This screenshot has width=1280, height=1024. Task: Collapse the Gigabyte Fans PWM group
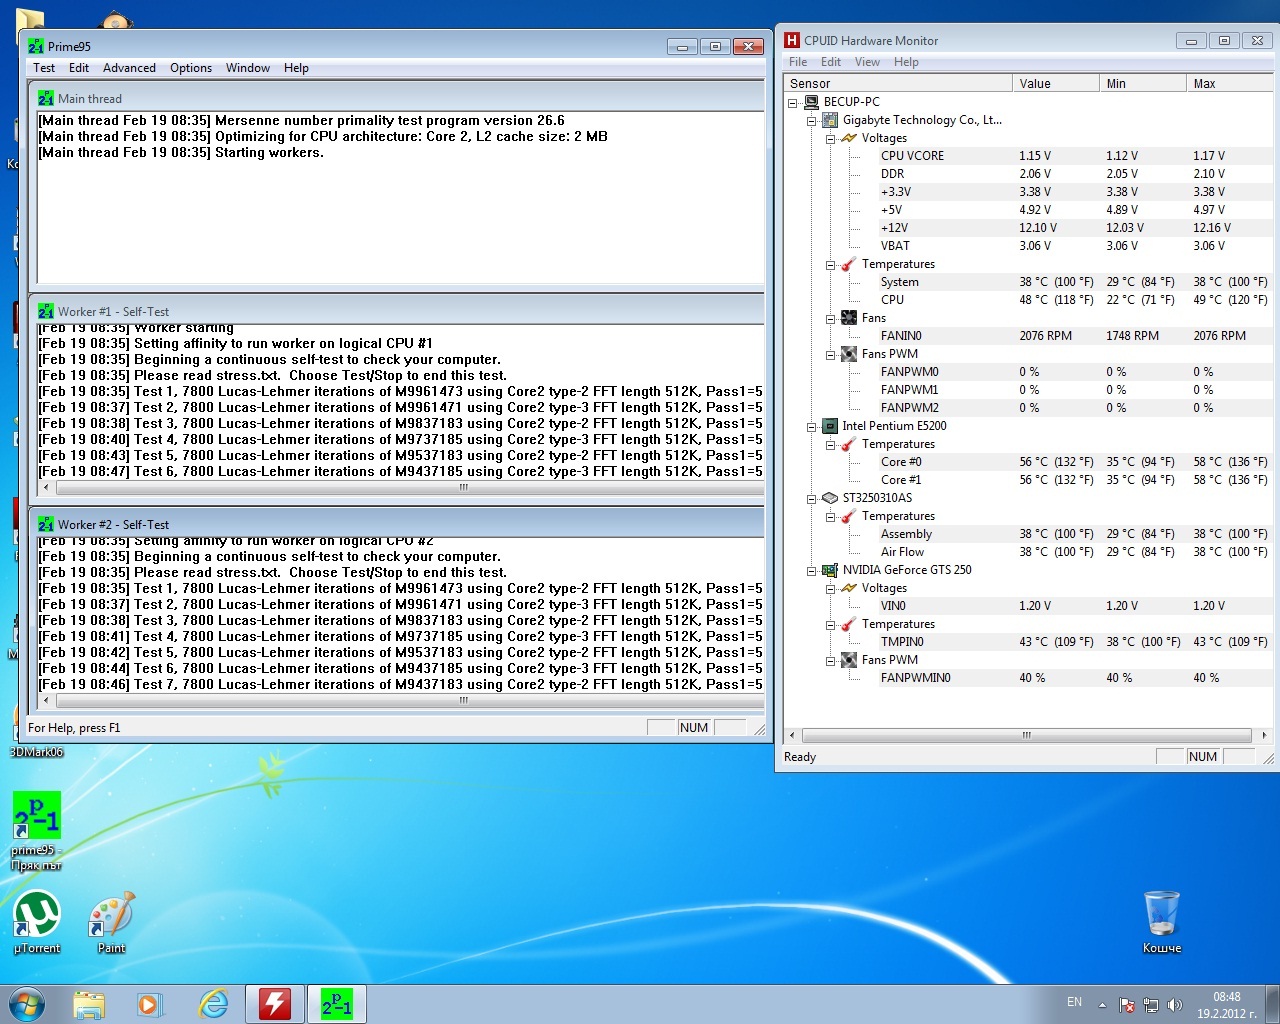831,354
